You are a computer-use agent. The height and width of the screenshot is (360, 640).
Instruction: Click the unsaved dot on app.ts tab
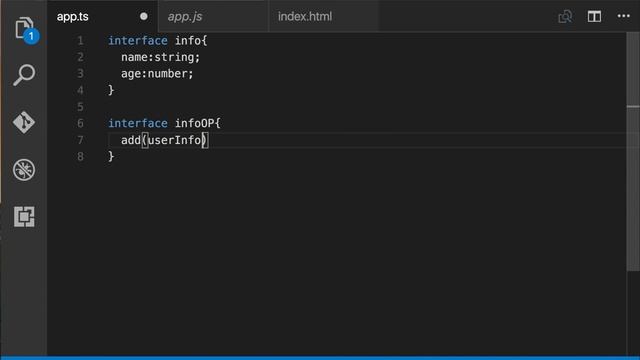click(x=144, y=16)
